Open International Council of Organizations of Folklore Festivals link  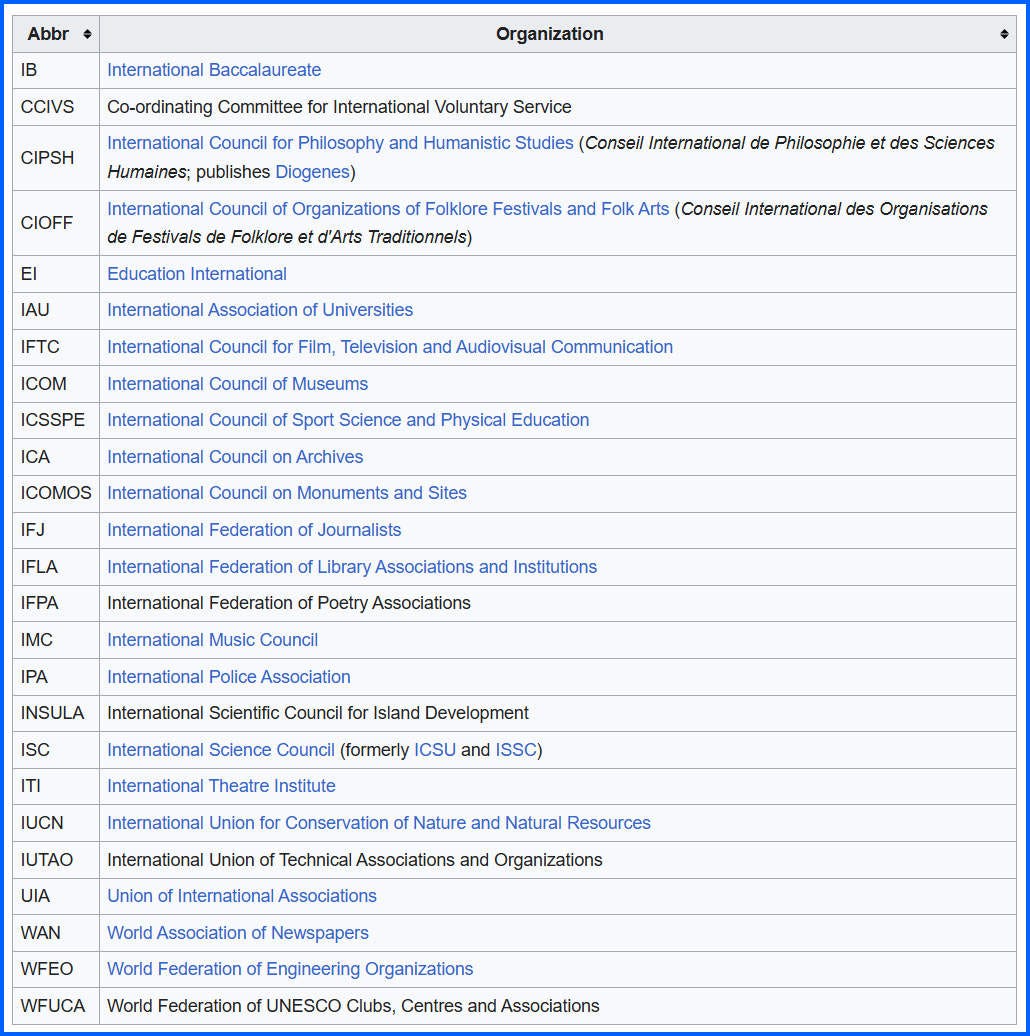point(388,209)
